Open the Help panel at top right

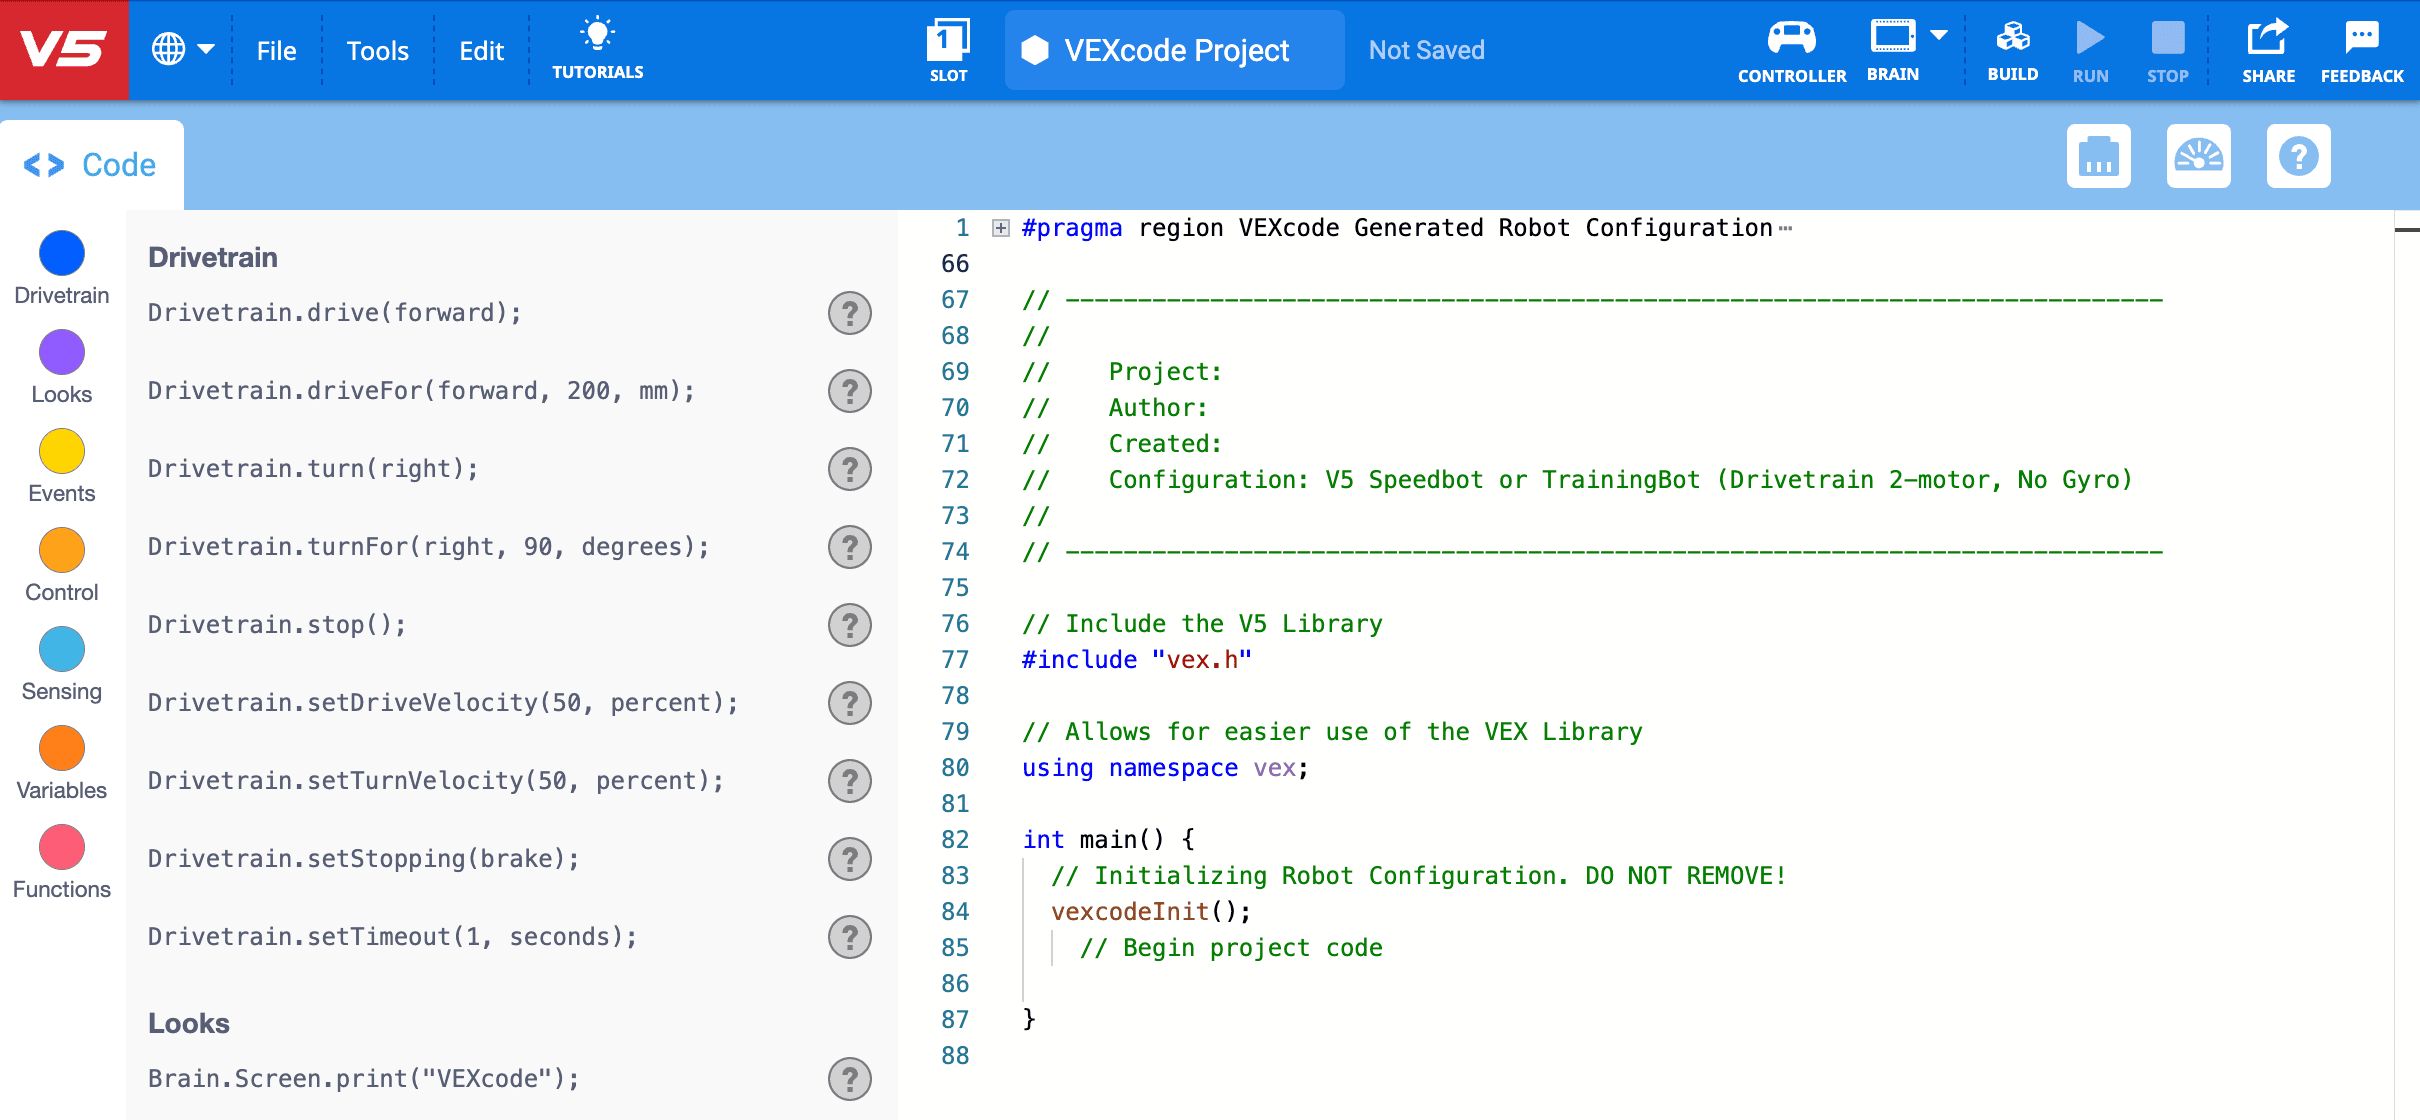pyautogui.click(x=2299, y=155)
